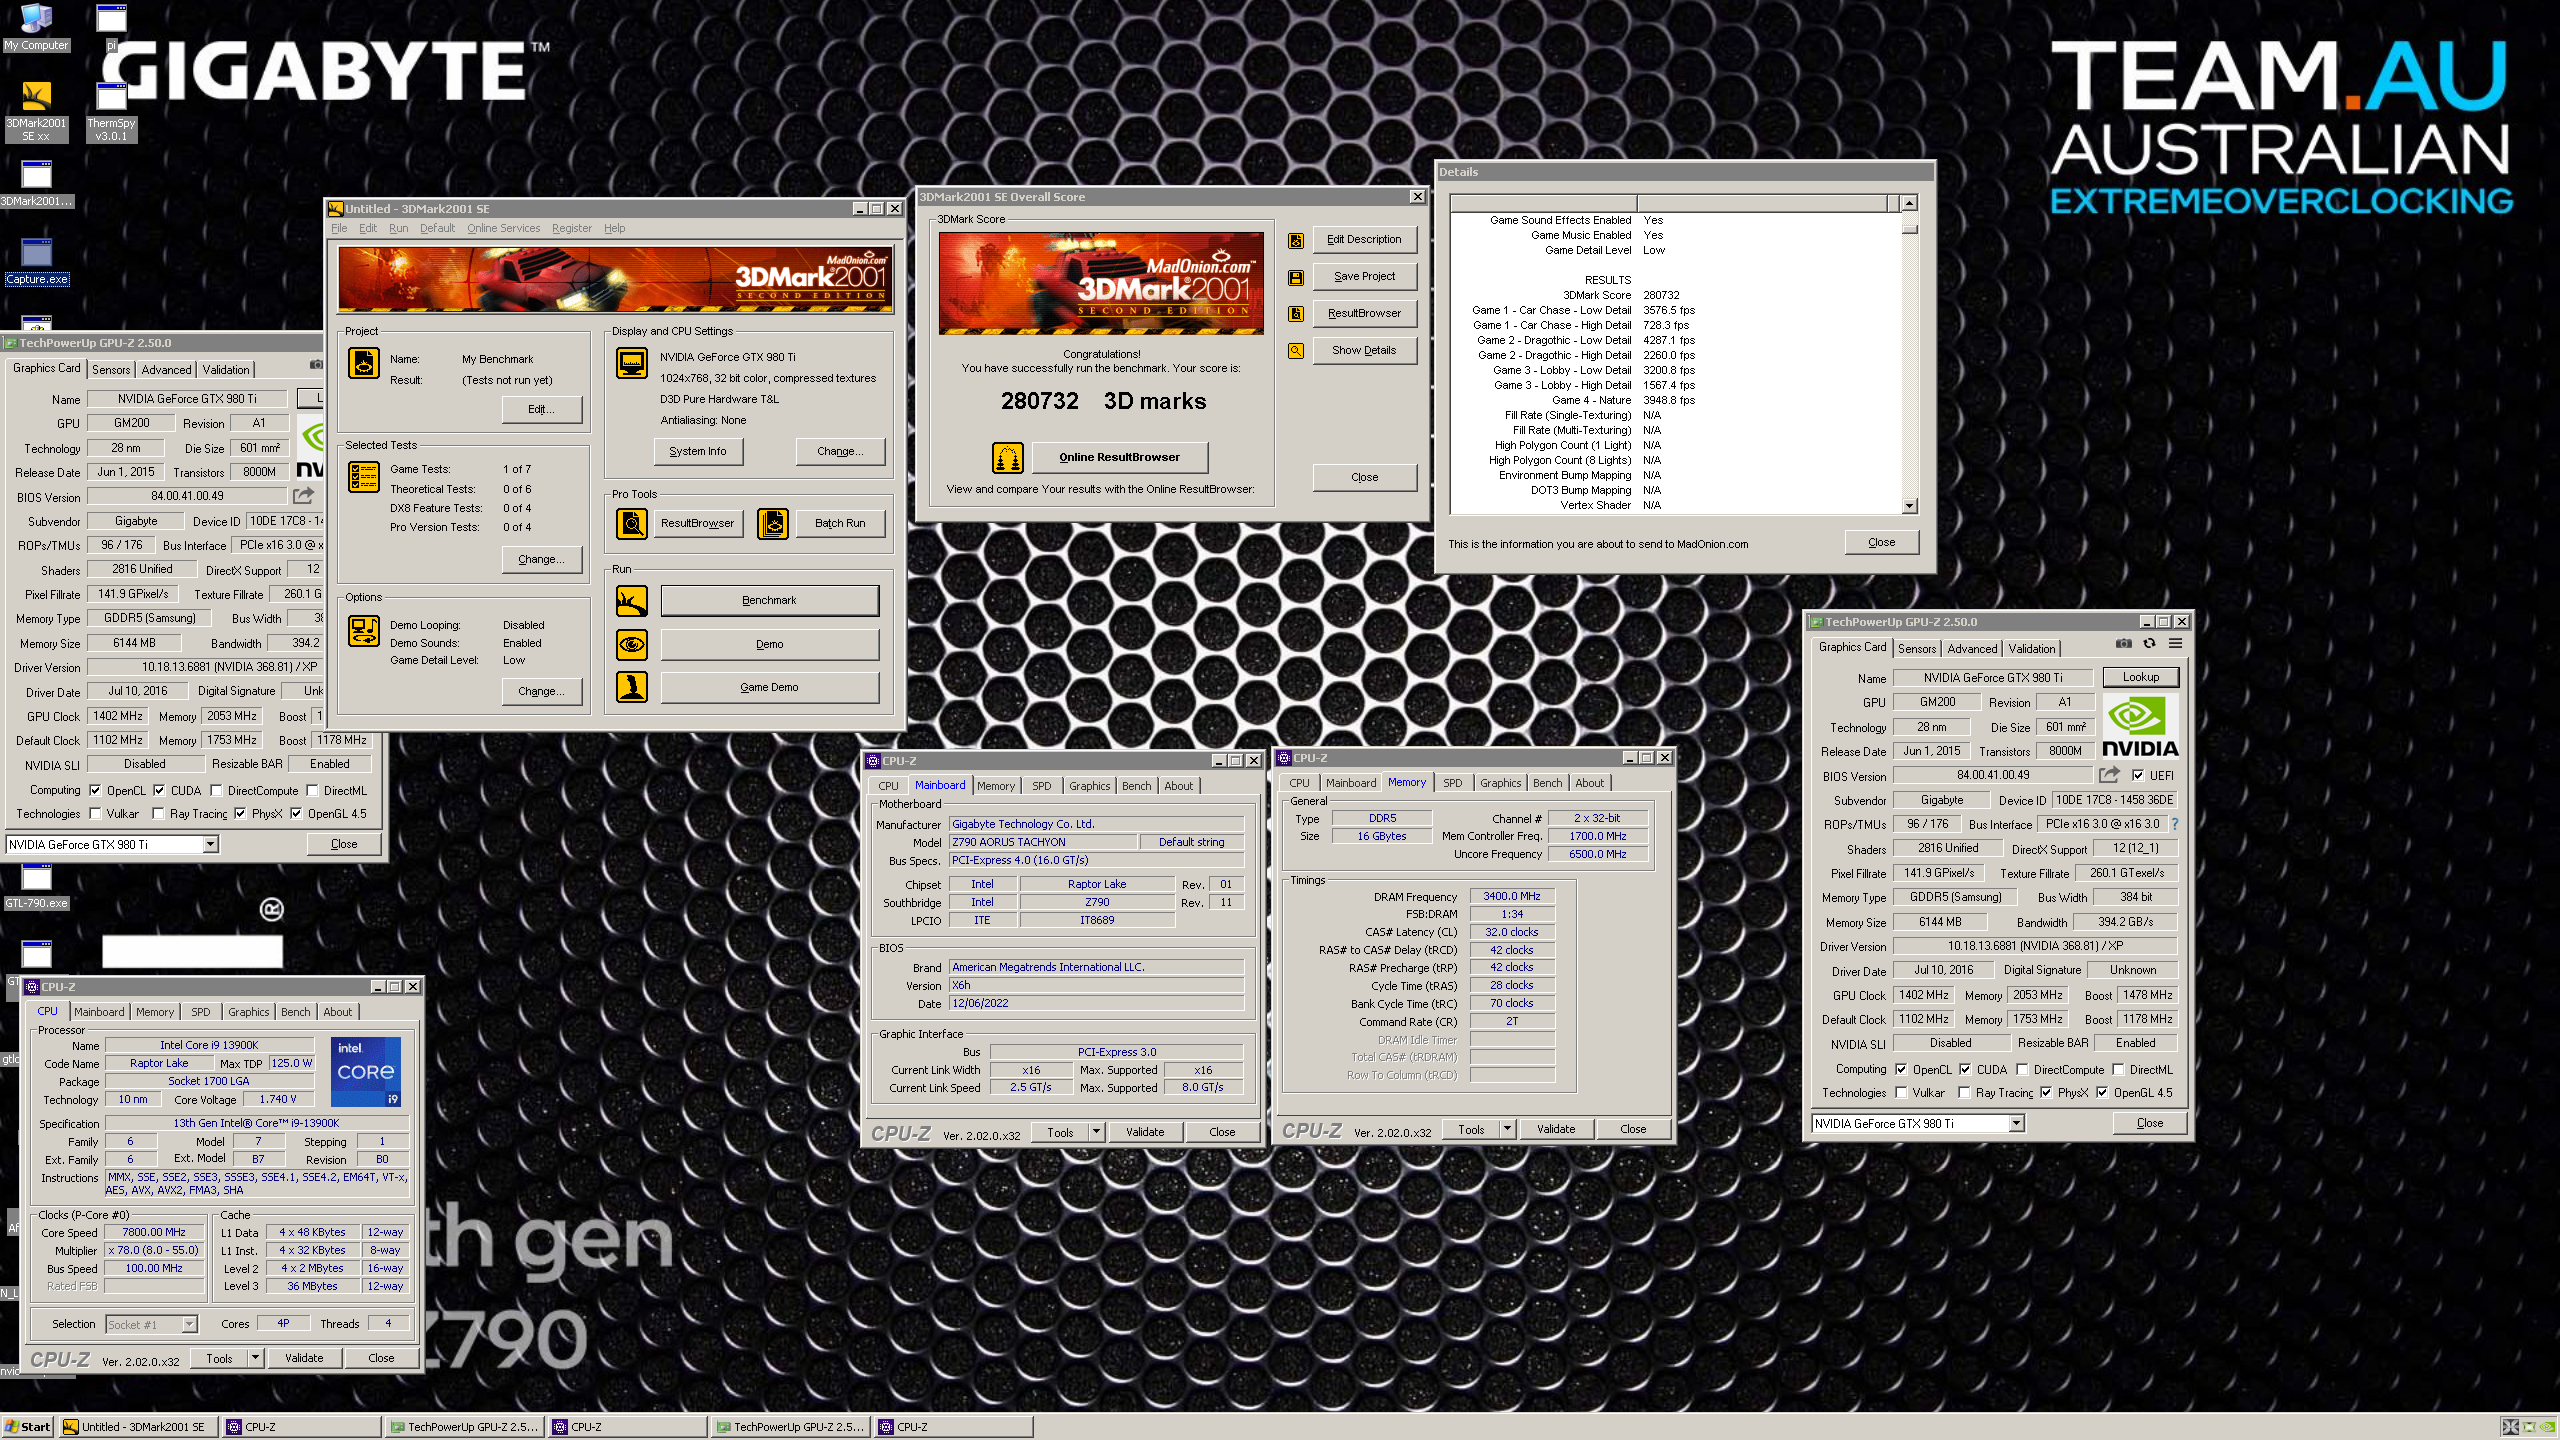2560x1440 pixels.
Task: Open SPD tab in CPU-Z Memory window
Action: 1452,783
